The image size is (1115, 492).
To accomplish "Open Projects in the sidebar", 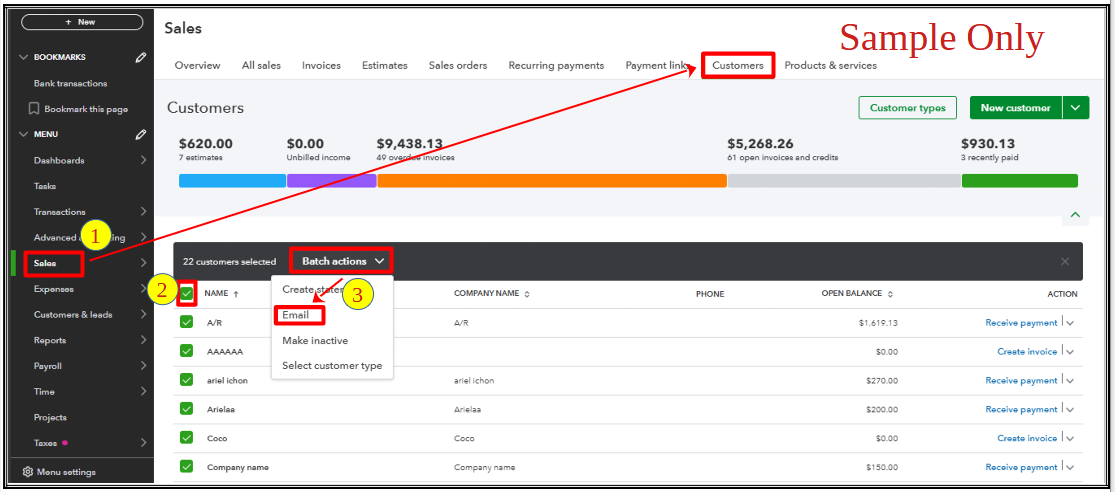I will click(x=50, y=417).
